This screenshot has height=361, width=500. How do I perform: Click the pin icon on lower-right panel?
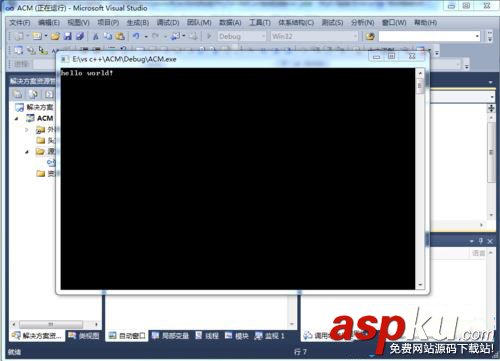tap(481, 241)
